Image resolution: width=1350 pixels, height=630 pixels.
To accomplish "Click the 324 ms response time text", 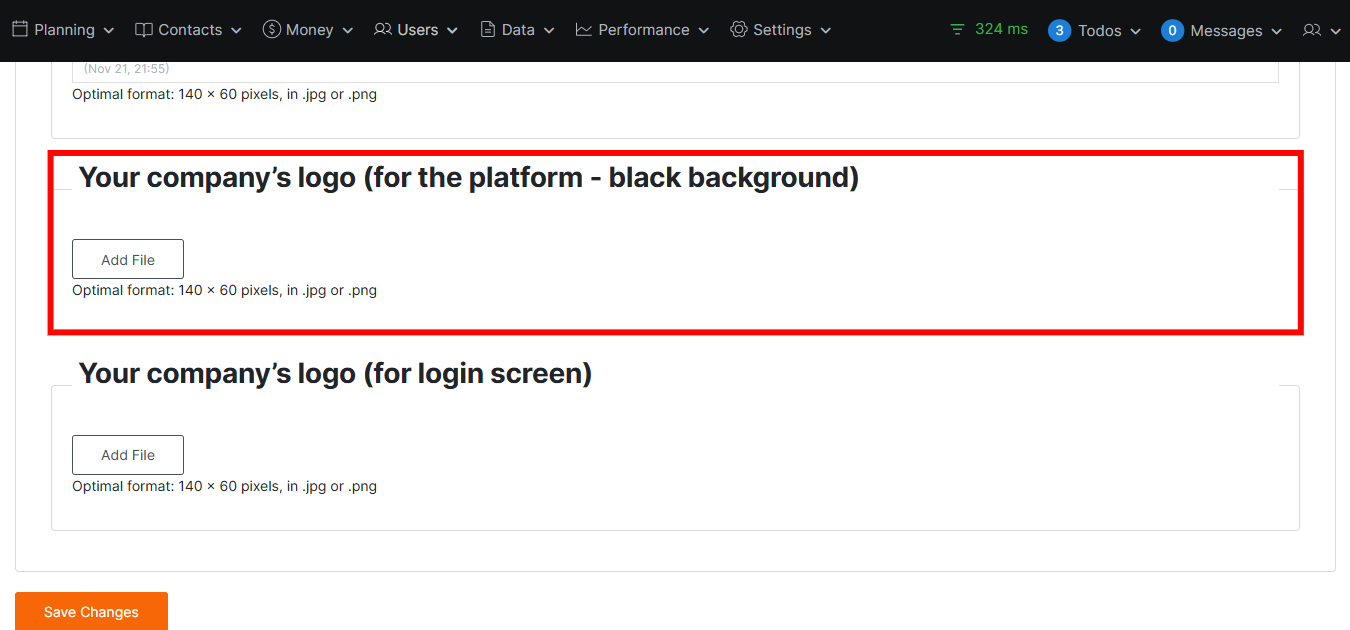I will pos(1001,29).
